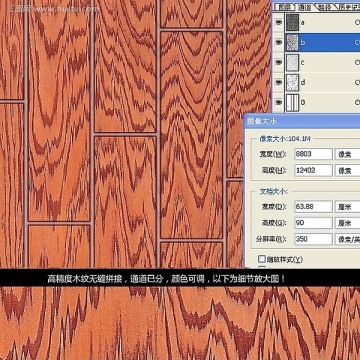
Task: Open document width unit dropdown (厘米)
Action: [347, 207]
